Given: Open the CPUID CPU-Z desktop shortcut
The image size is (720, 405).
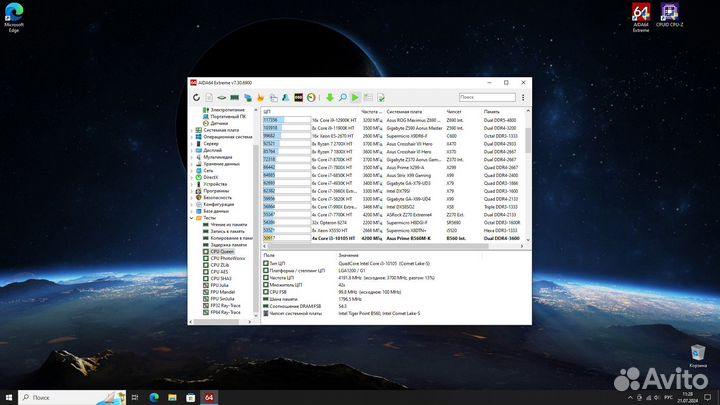Looking at the screenshot, I should (669, 15).
